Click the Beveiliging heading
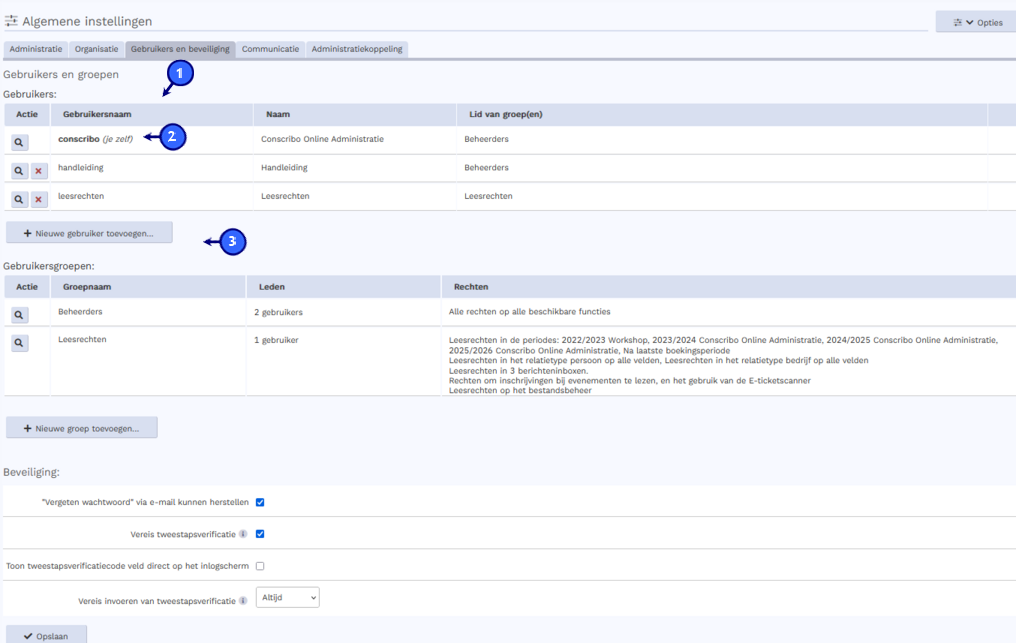The height and width of the screenshot is (643, 1016). pos(31,472)
